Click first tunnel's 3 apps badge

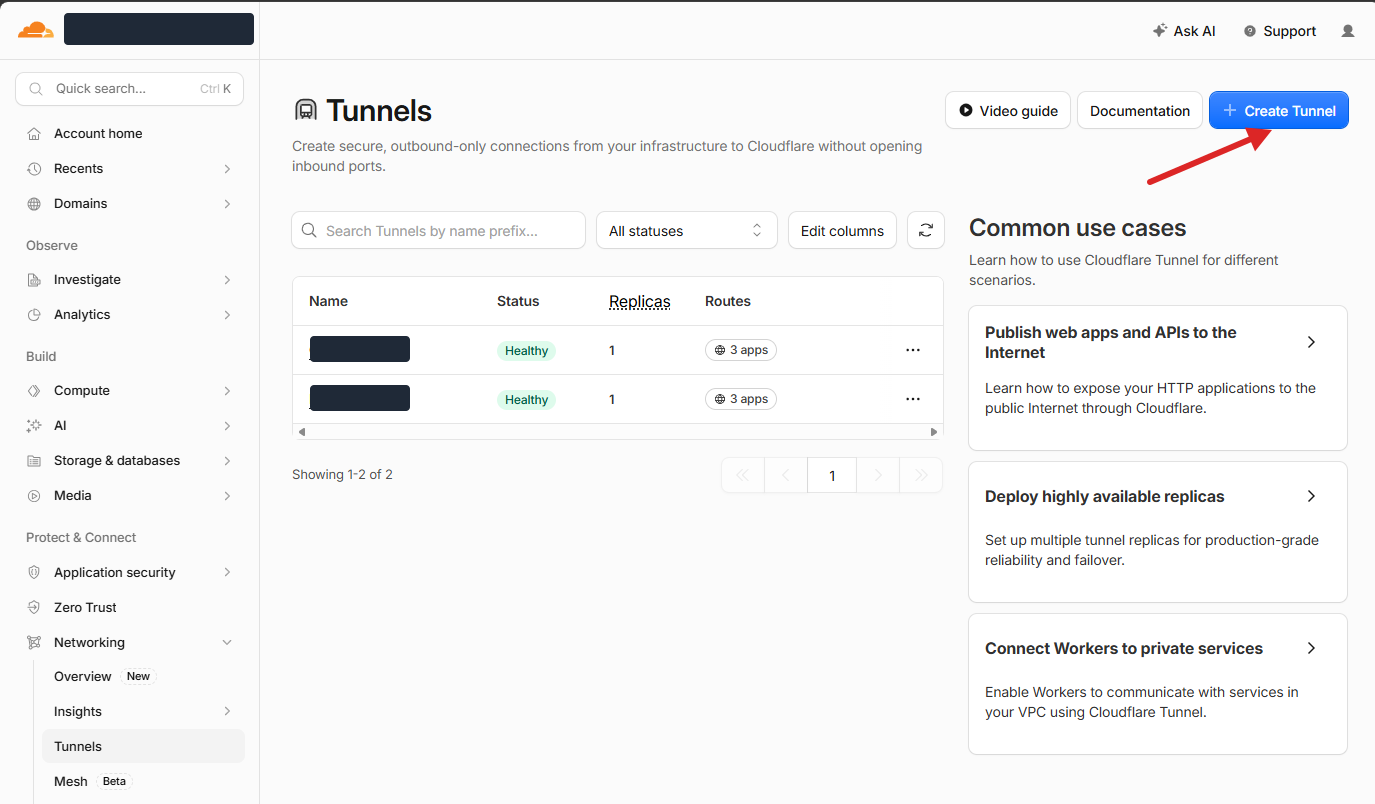coord(741,351)
